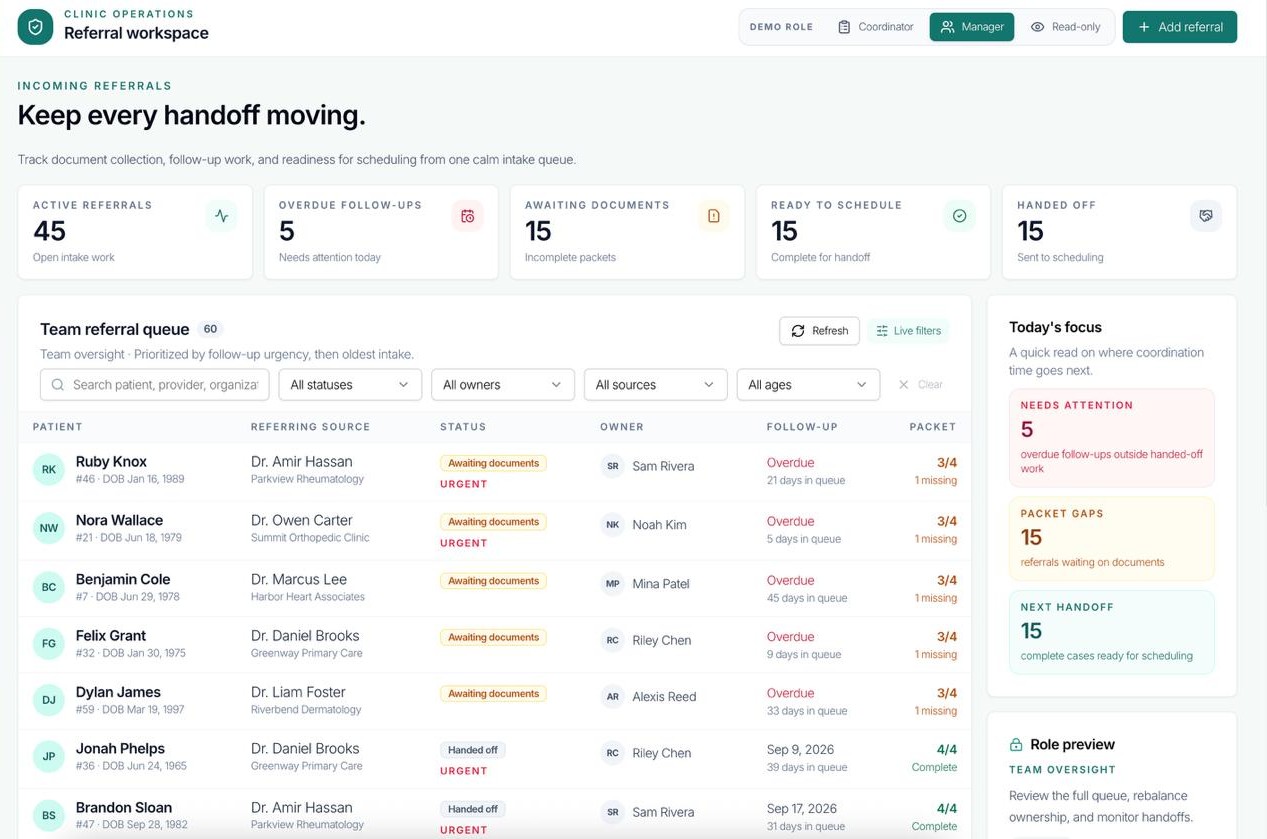Screen dimensions: 1267x839
Task: Select the Manager demo role
Action: [972, 27]
